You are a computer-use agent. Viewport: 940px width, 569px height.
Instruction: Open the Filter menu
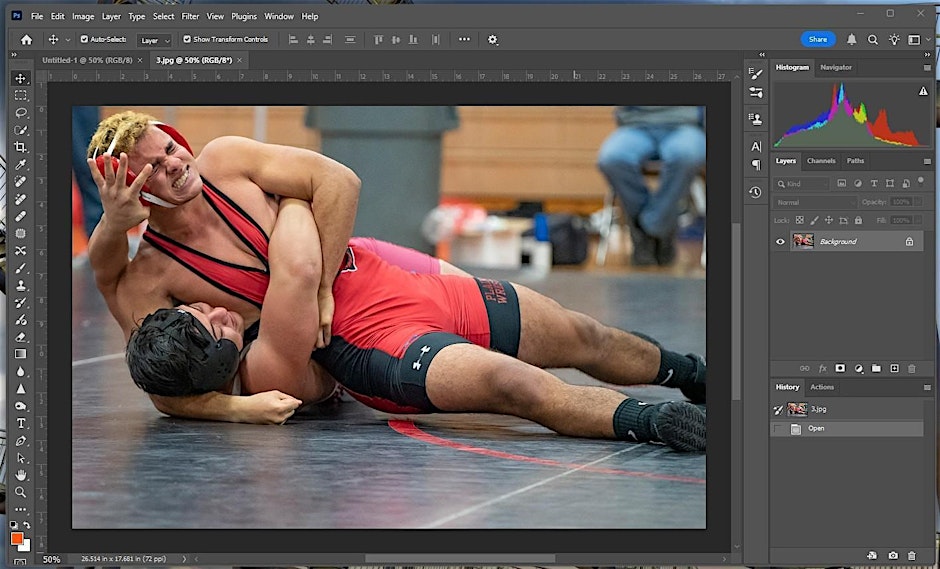coord(190,16)
